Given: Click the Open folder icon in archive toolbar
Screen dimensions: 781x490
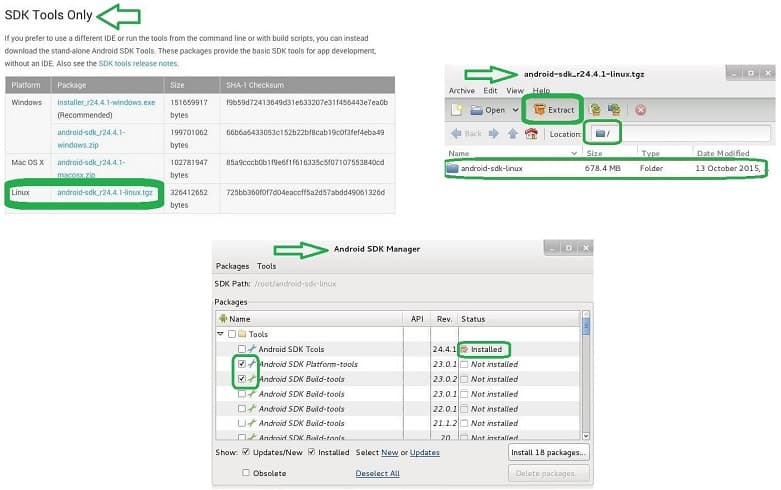Looking at the screenshot, I should 477,110.
